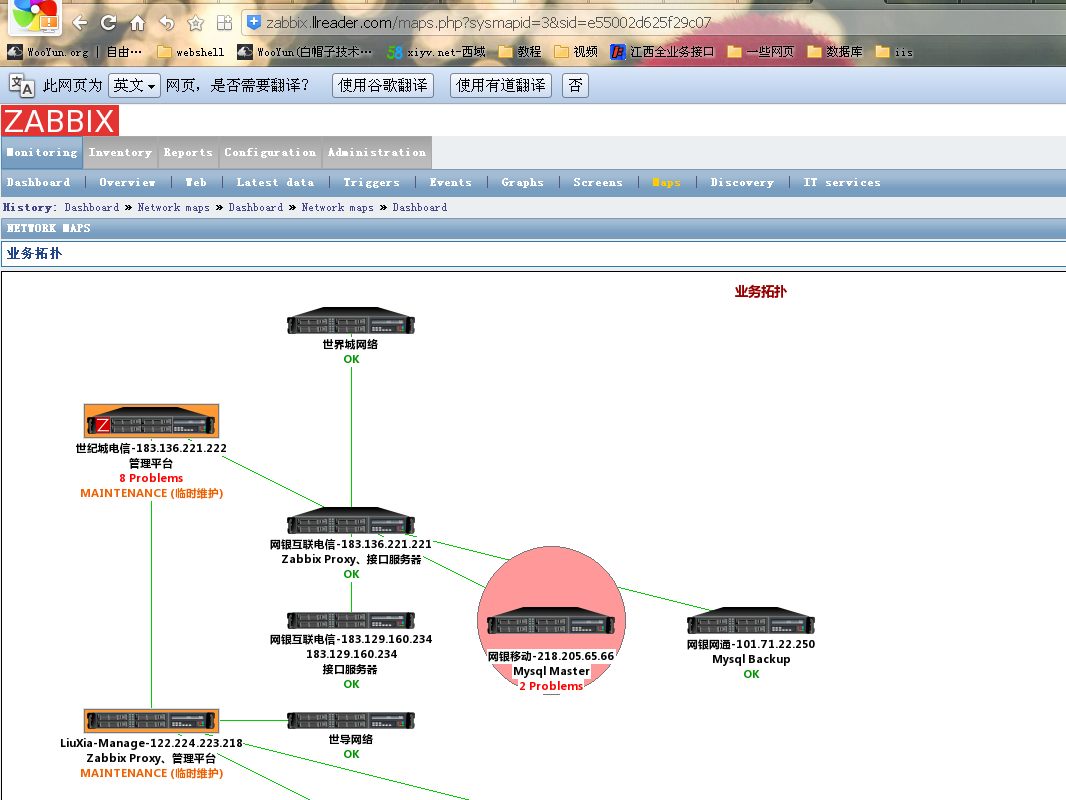
Task: Switch to the Administration tab
Action: (377, 152)
